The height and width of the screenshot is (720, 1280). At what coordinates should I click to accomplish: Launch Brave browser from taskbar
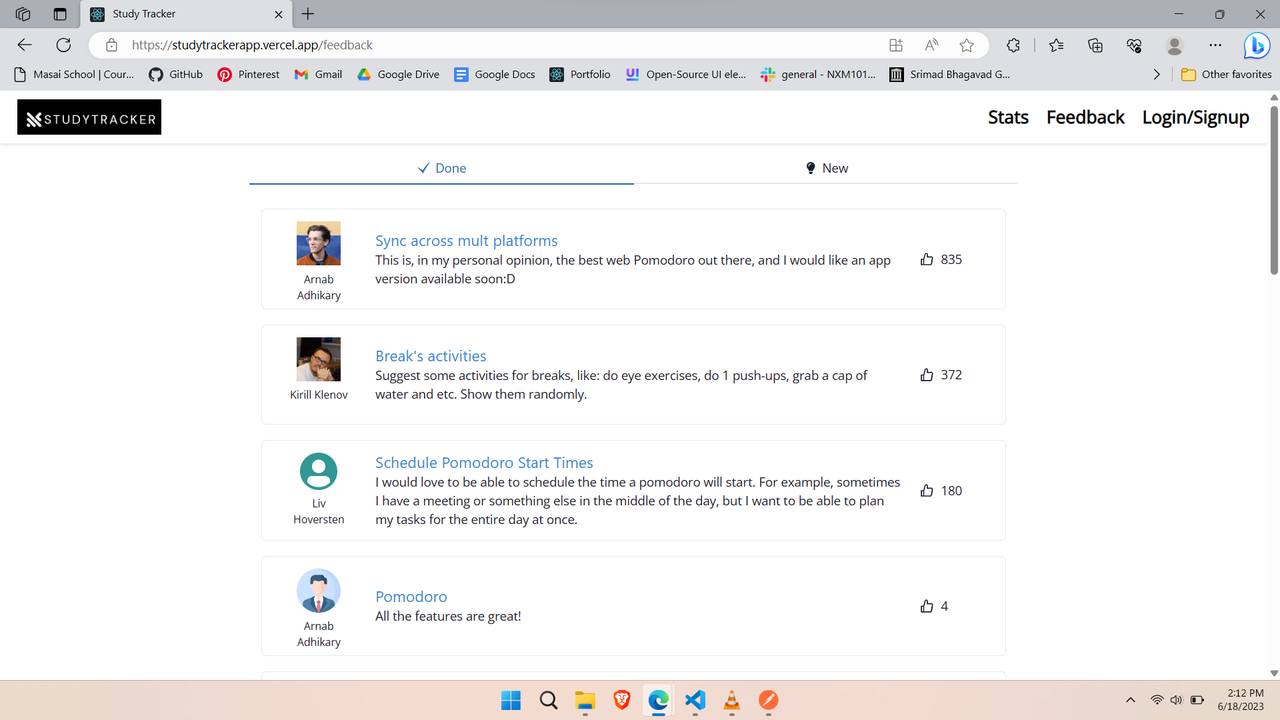[621, 700]
